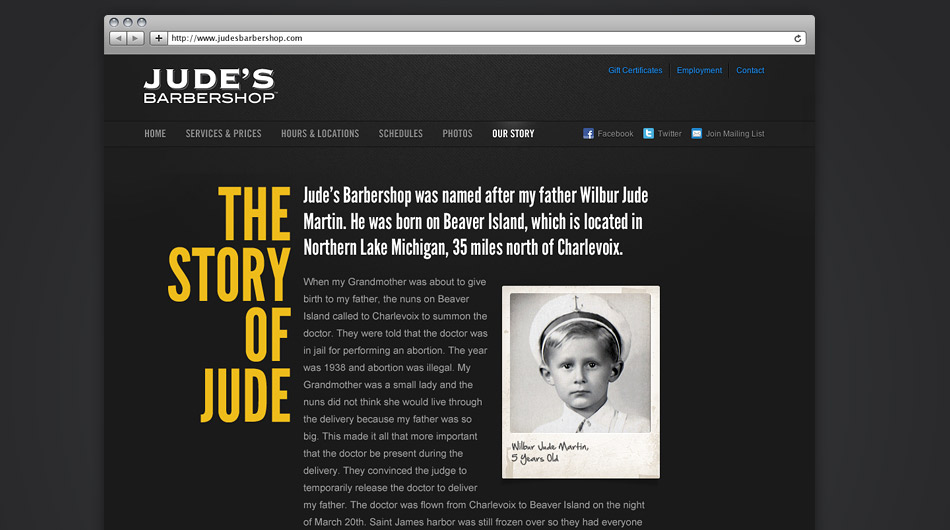The height and width of the screenshot is (530, 950).
Task: Select the Our Story nav item
Action: click(513, 133)
